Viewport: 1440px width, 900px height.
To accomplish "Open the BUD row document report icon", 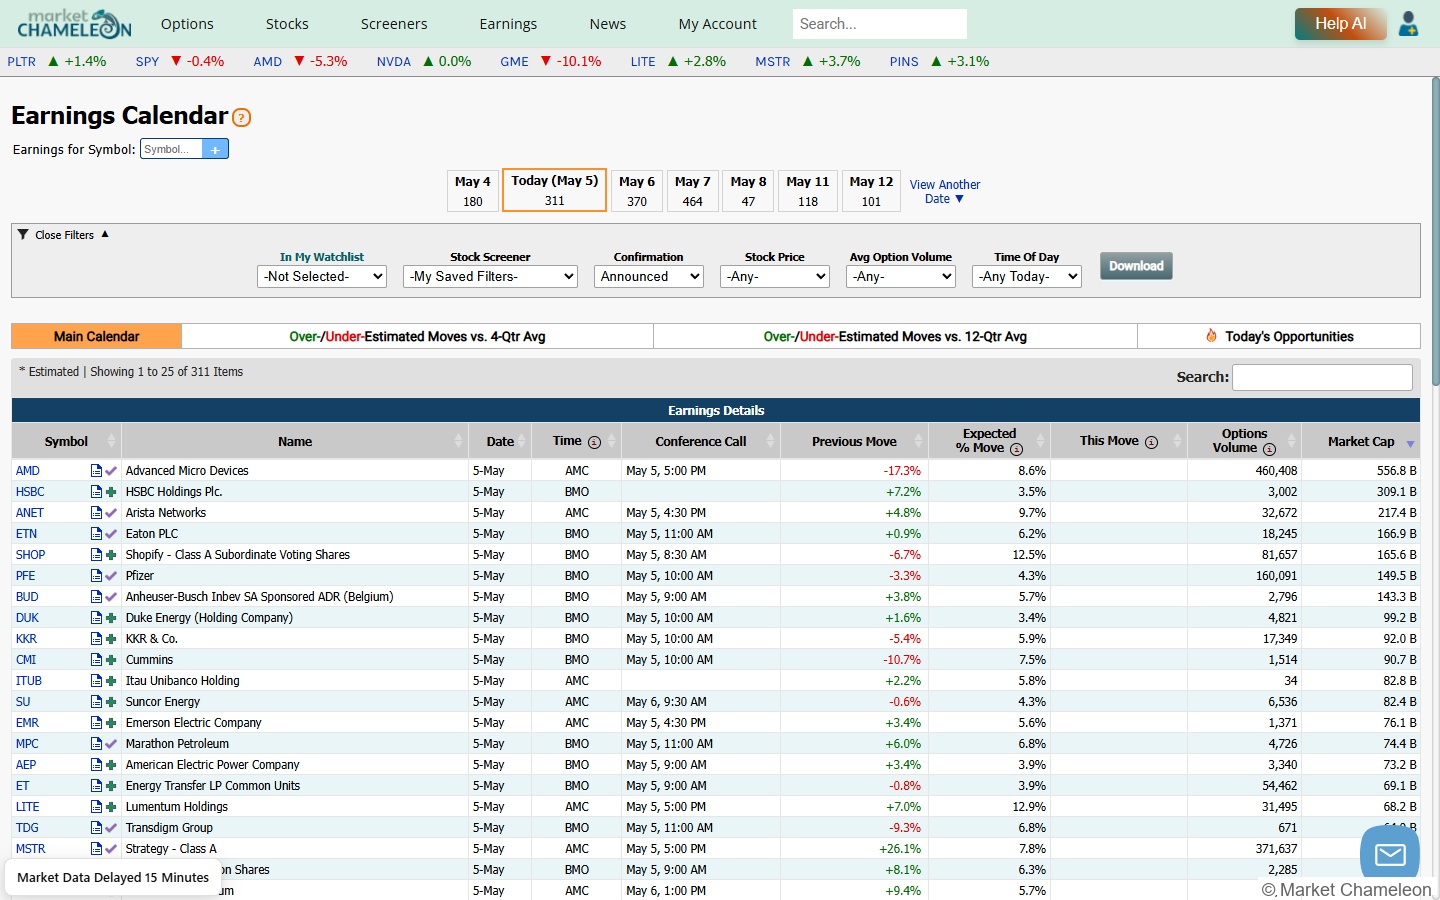I will click(x=96, y=597).
